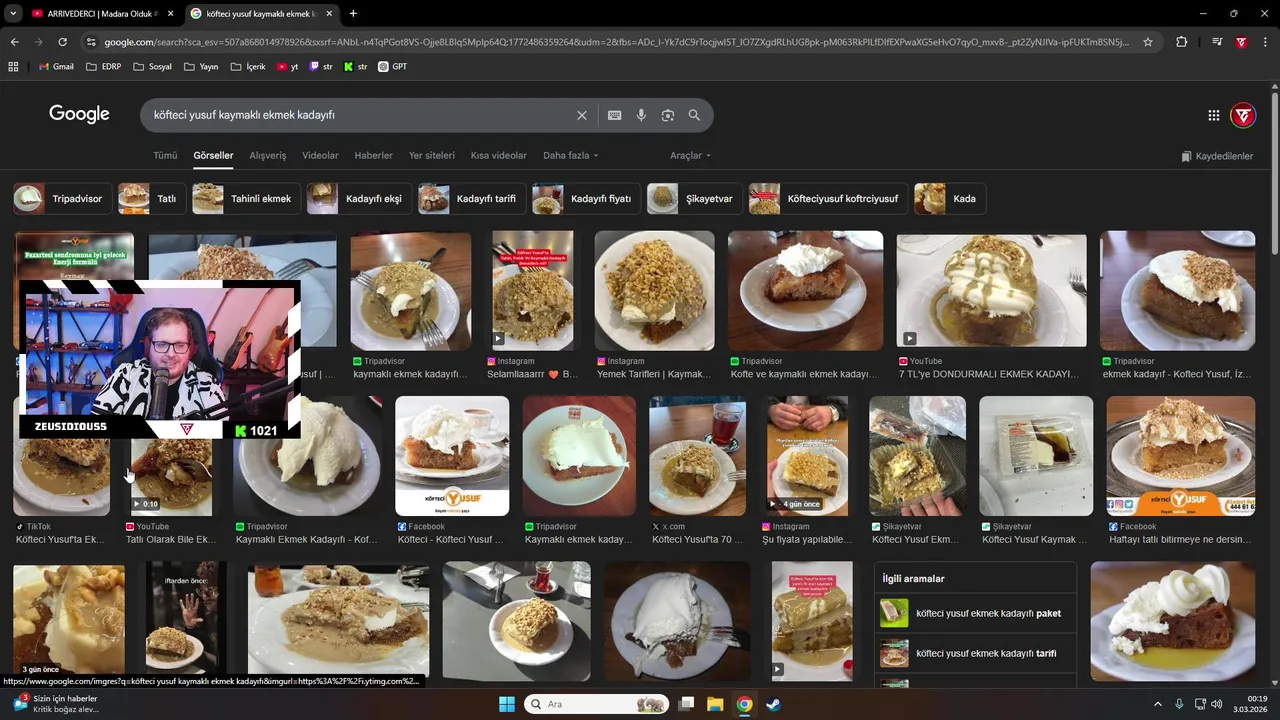Focus the Google search input field
The width and height of the screenshot is (1280, 720).
point(360,115)
